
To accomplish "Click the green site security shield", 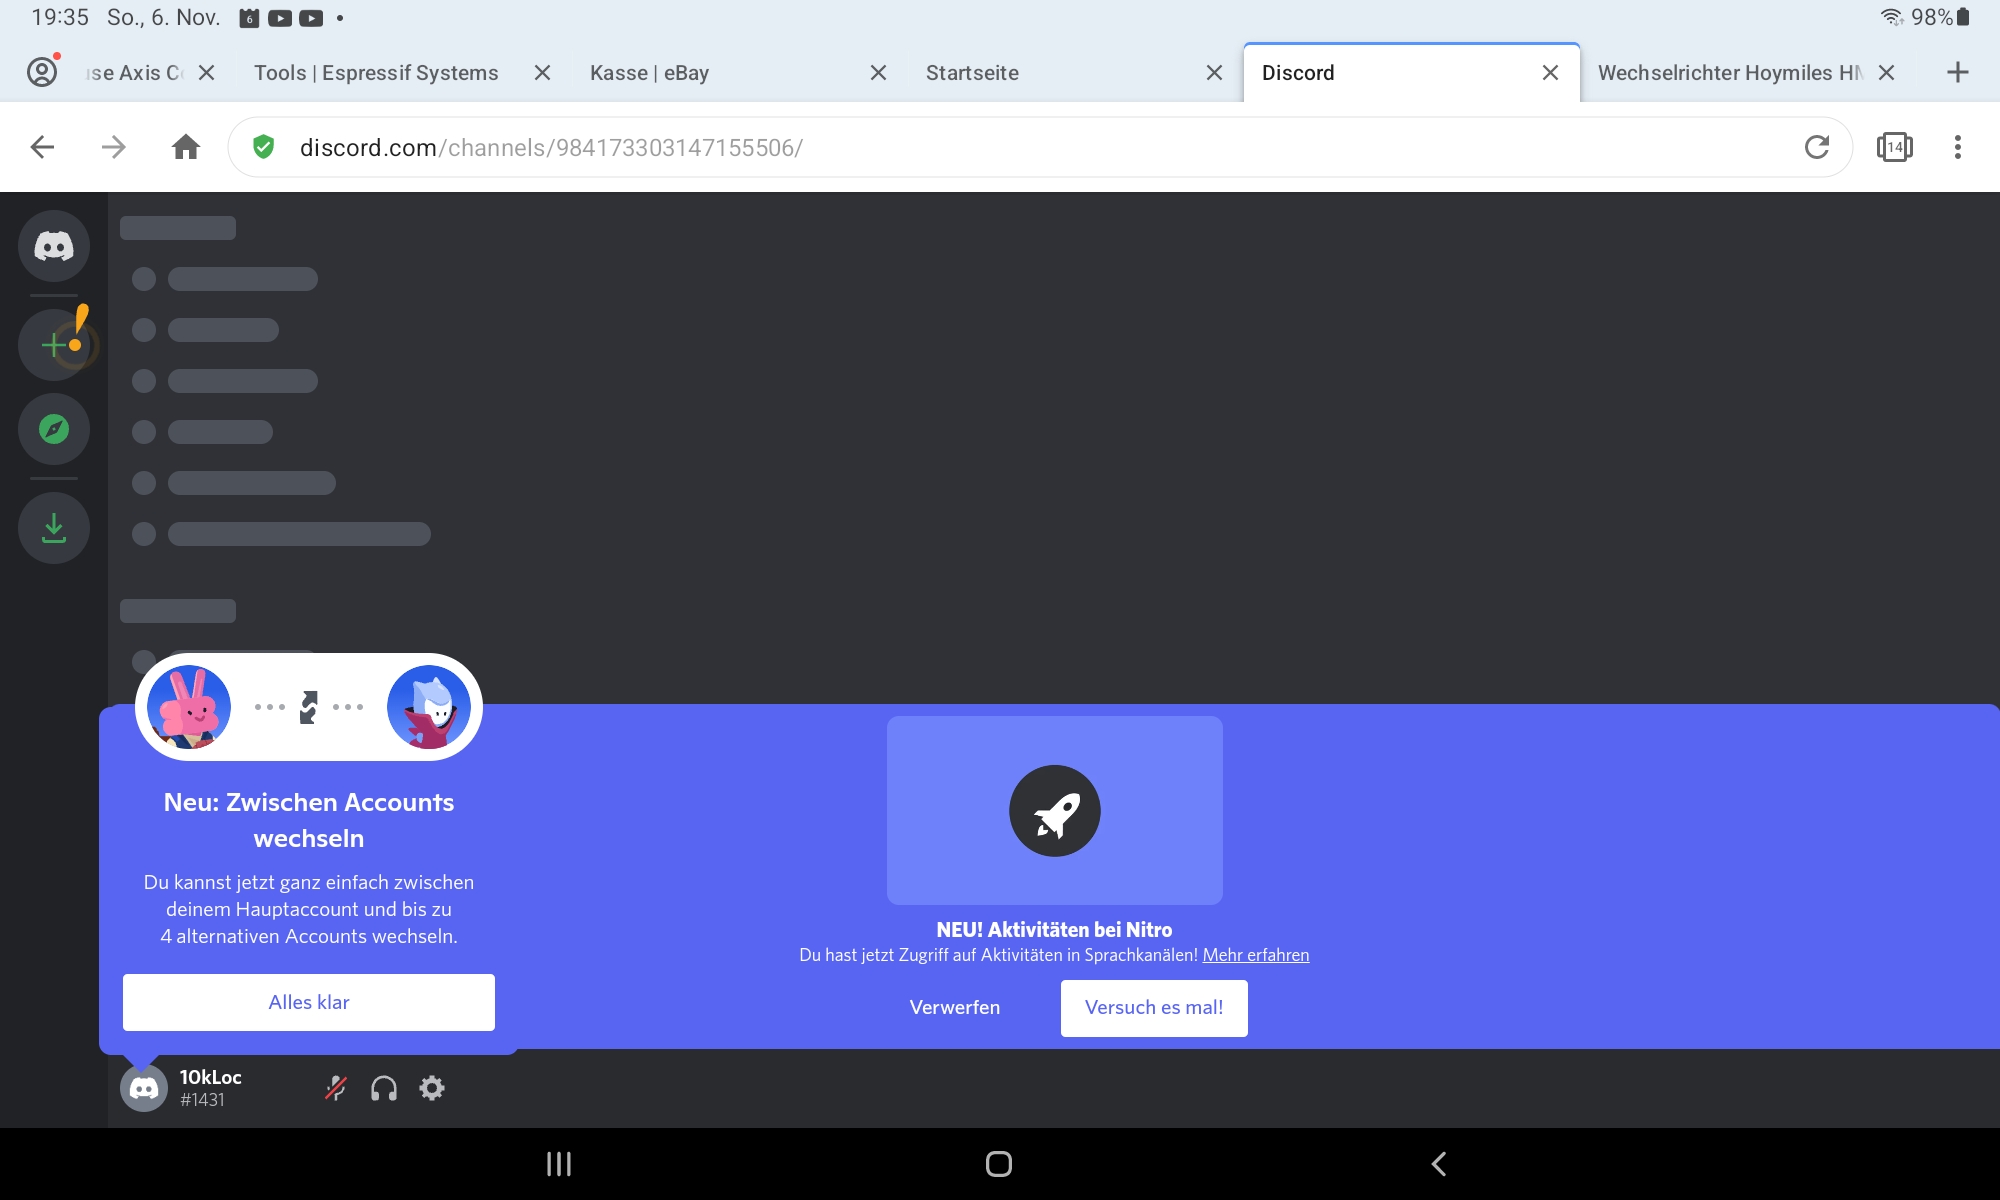I will pos(263,147).
